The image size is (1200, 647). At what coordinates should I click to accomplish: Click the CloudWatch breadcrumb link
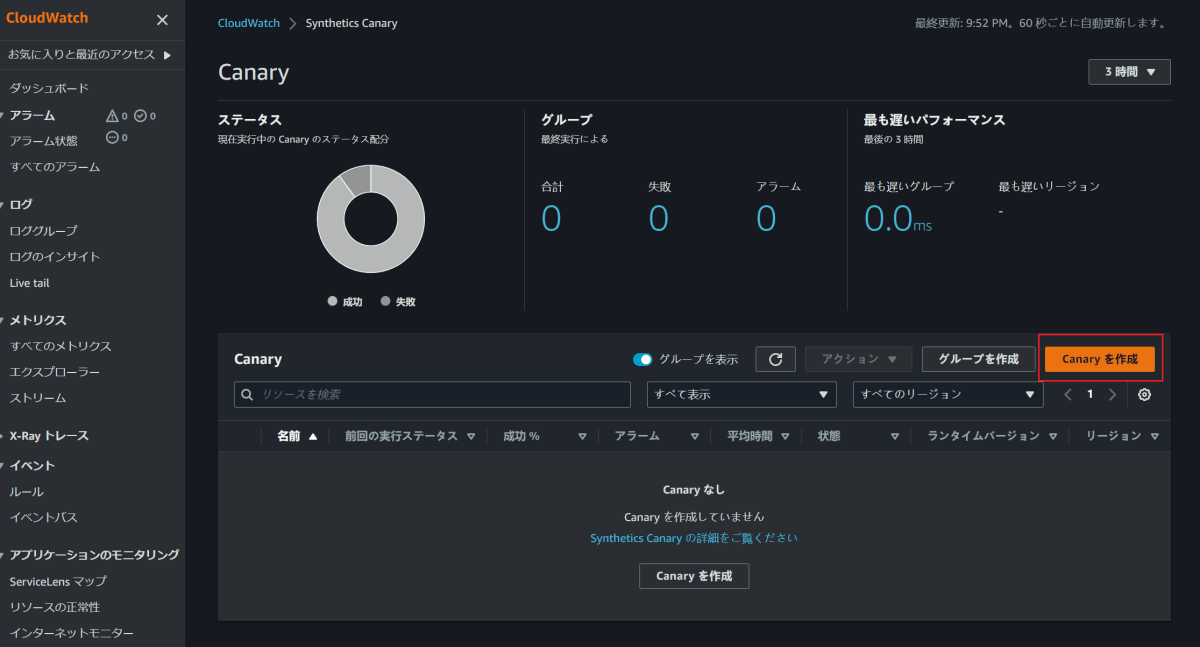249,23
